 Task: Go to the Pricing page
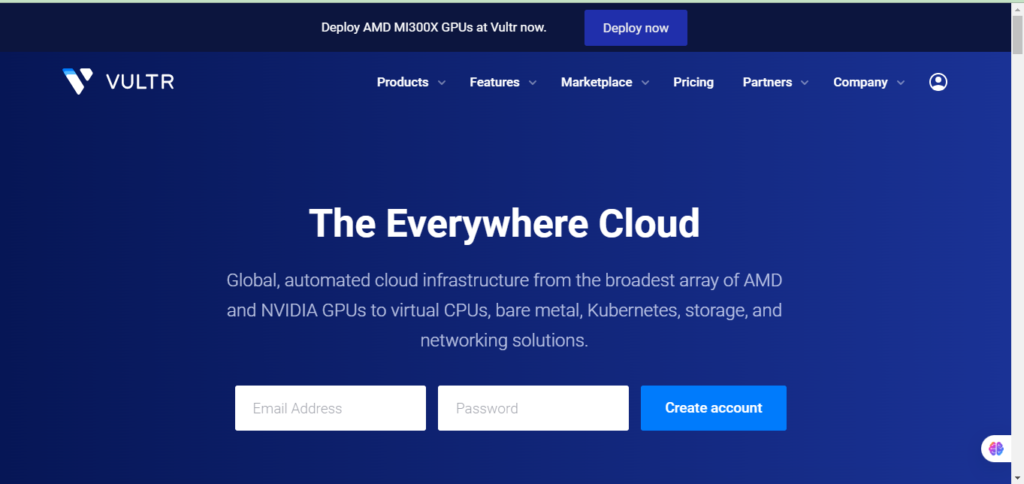pyautogui.click(x=693, y=82)
